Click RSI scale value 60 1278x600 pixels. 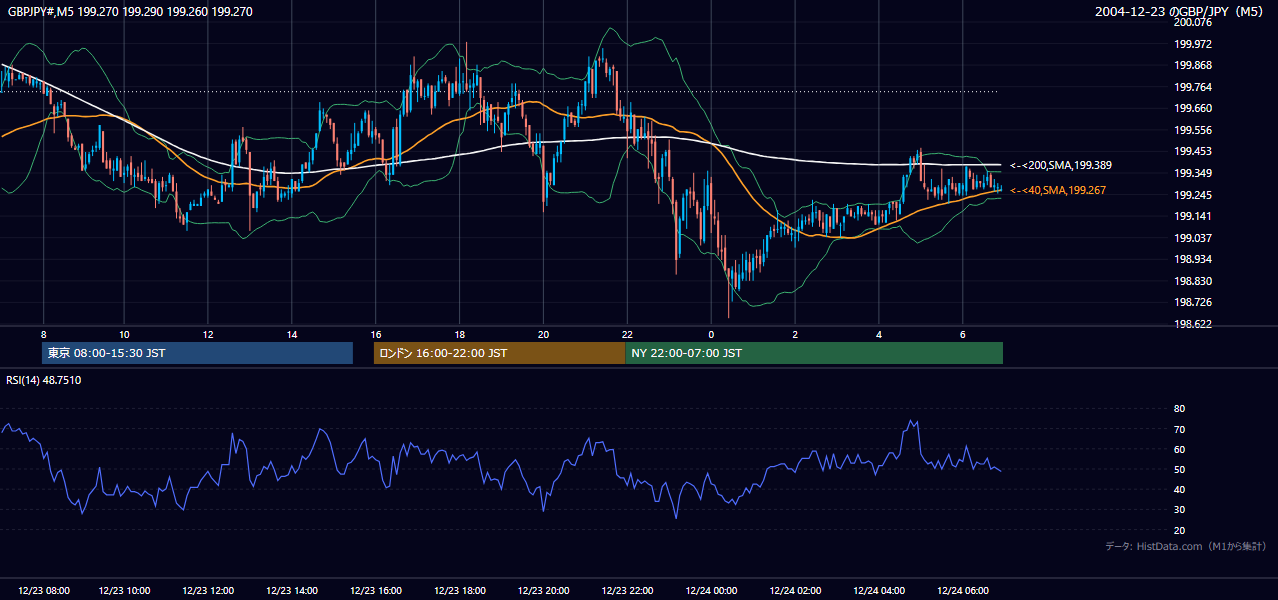point(1180,449)
